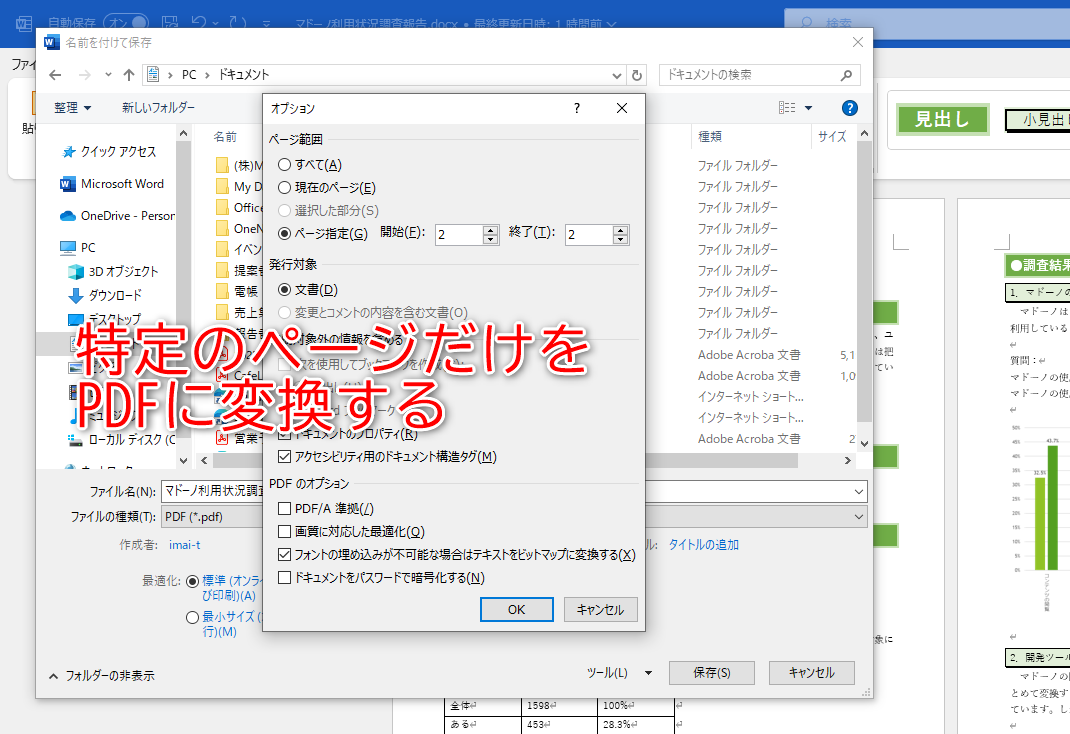Open the ツール(L) dropdown menu
Image resolution: width=1070 pixels, height=734 pixels.
[618, 672]
